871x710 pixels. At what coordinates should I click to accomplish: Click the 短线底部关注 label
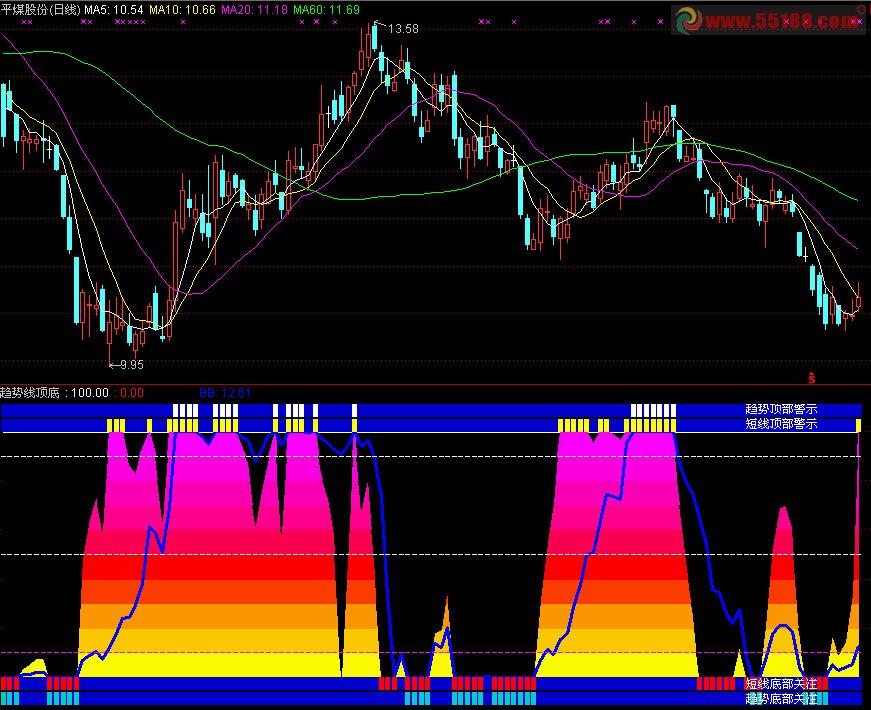[781, 684]
